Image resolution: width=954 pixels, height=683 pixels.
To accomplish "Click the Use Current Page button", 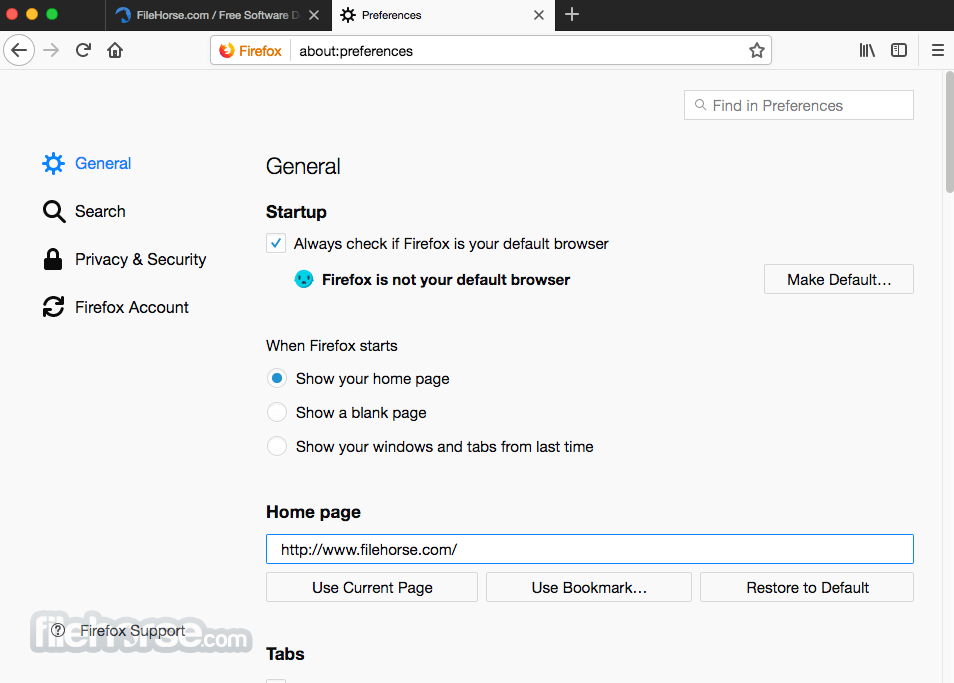I will pyautogui.click(x=372, y=588).
